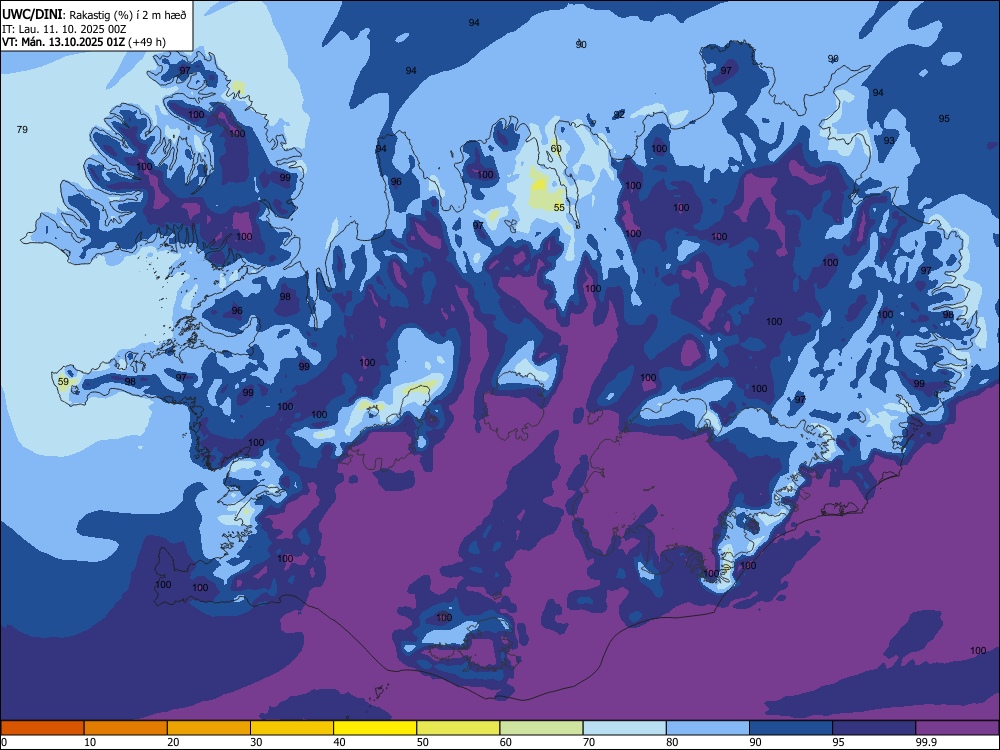This screenshot has width=1000, height=750.
Task: Click the '30' legend tick label
Action: click(256, 742)
